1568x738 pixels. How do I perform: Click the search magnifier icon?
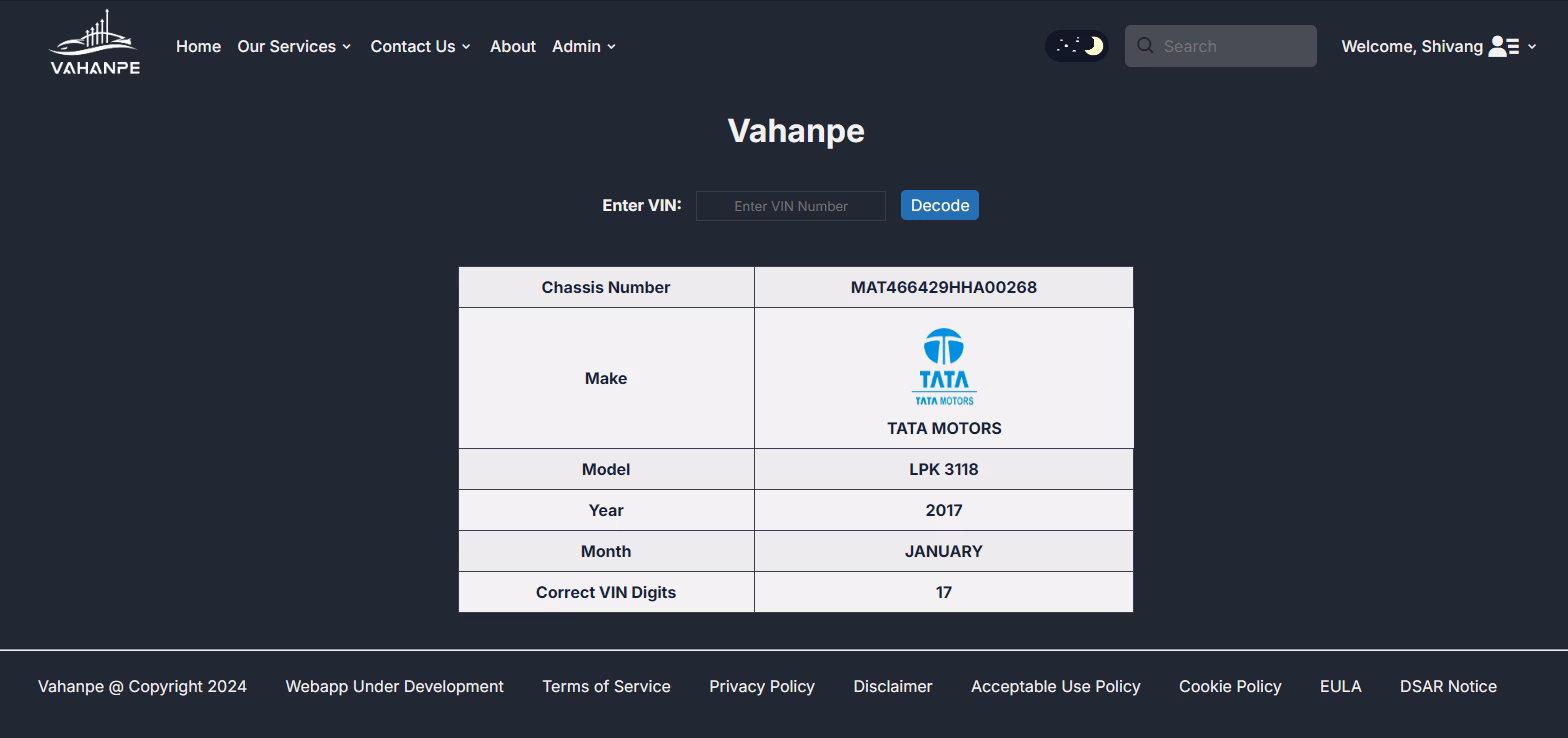click(x=1146, y=45)
